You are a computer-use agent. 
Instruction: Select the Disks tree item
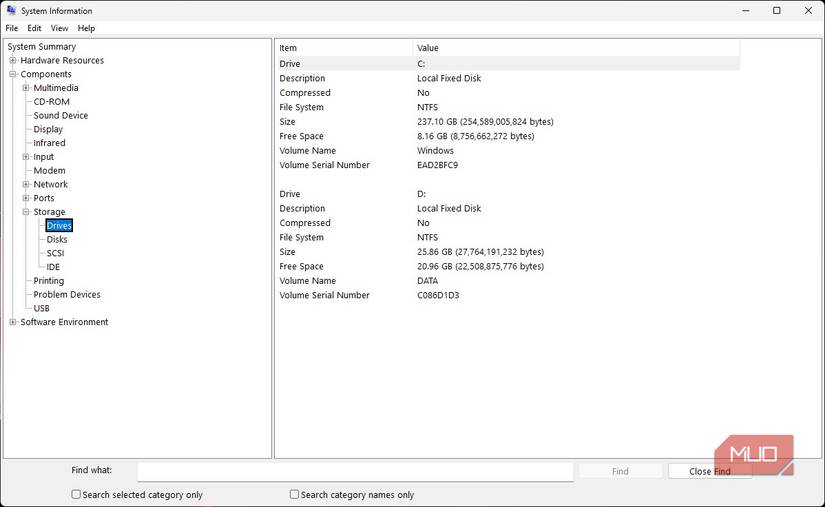point(57,239)
